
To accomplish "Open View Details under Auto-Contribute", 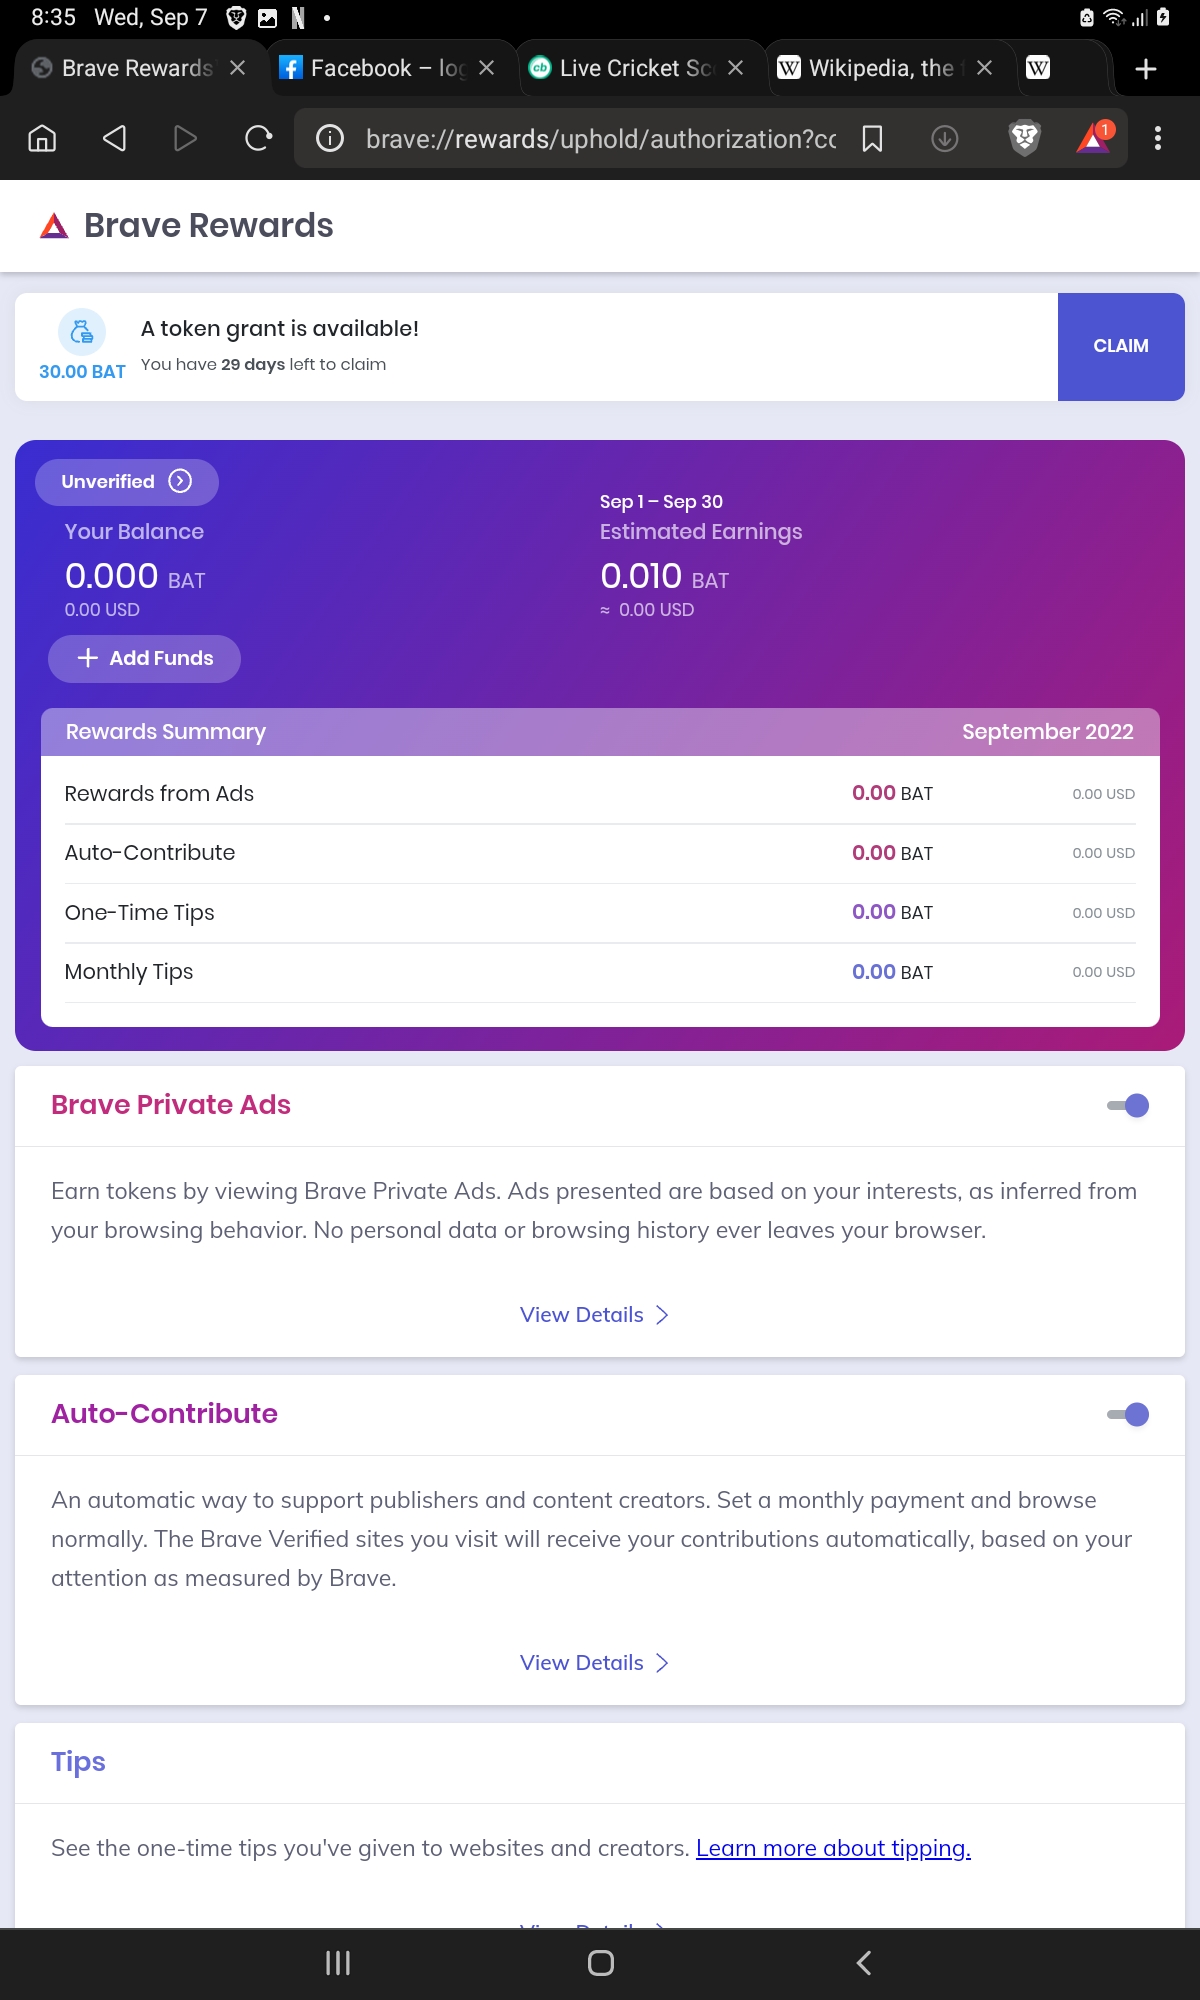I will (594, 1662).
